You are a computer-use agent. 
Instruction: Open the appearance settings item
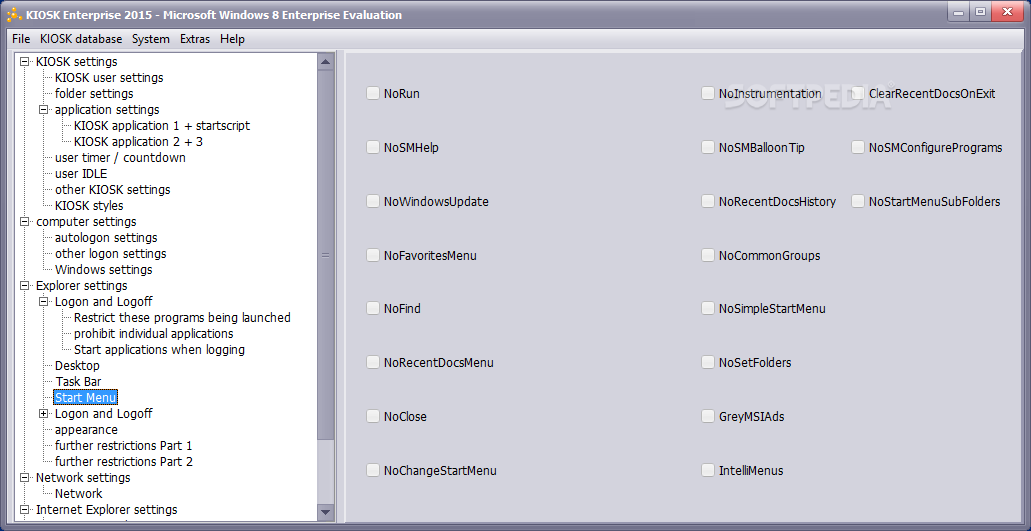(86, 429)
